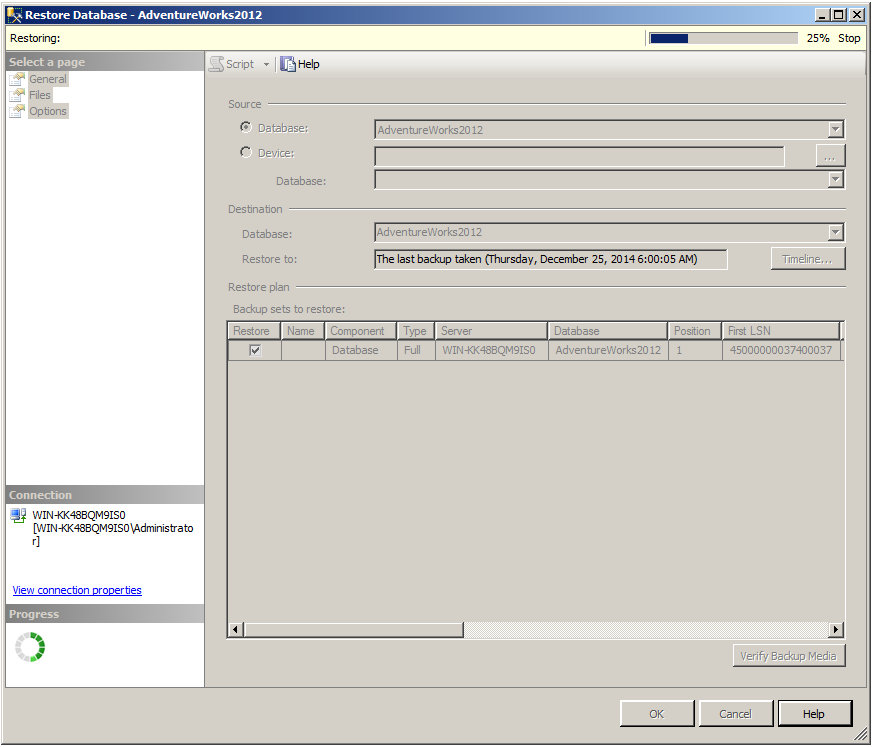This screenshot has width=873, height=747.
Task: Open the Options page
Action: pyautogui.click(x=47, y=111)
